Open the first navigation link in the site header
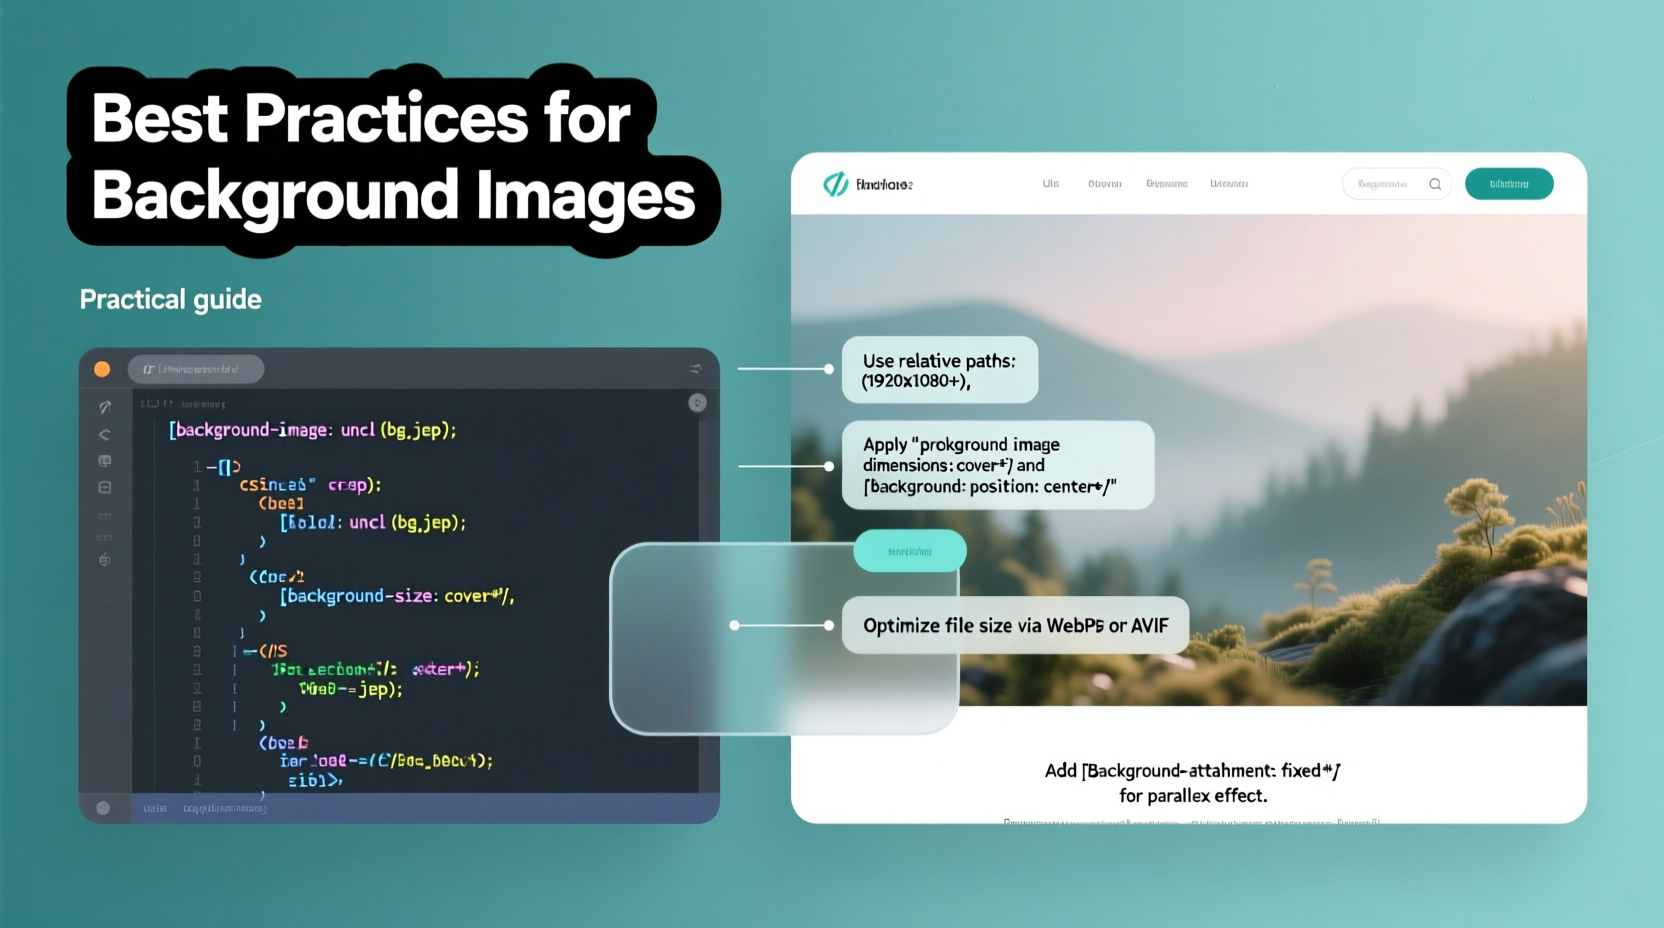Viewport: 1664px width, 928px height. [x=1050, y=183]
